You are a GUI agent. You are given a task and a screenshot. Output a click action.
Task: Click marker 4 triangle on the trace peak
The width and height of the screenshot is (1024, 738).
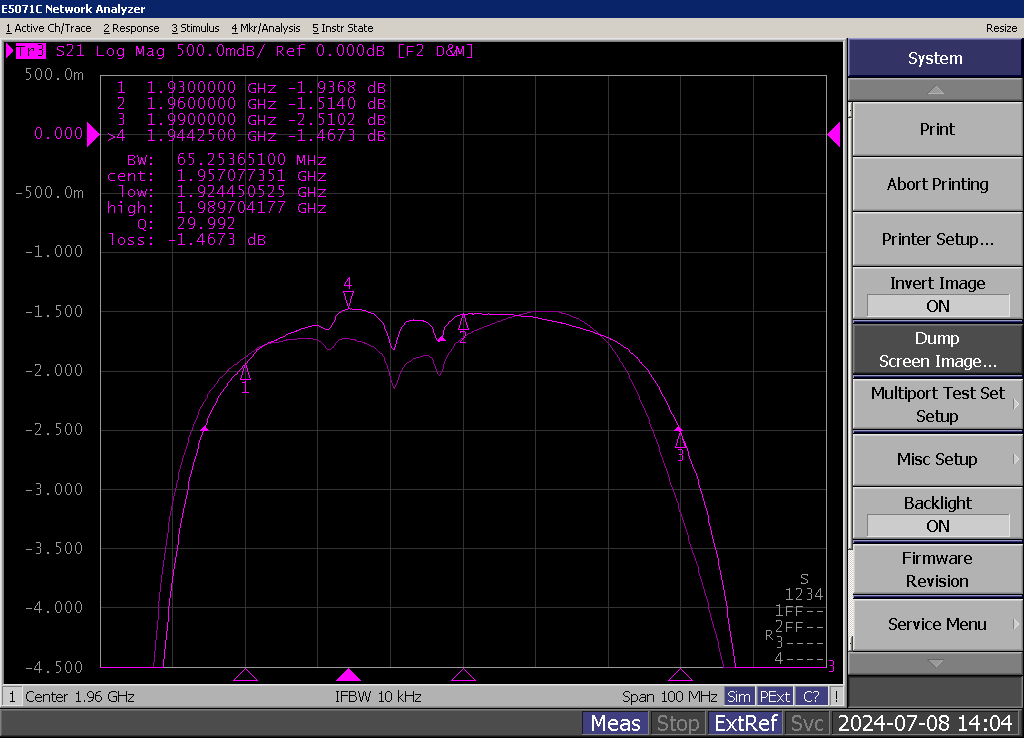click(348, 298)
